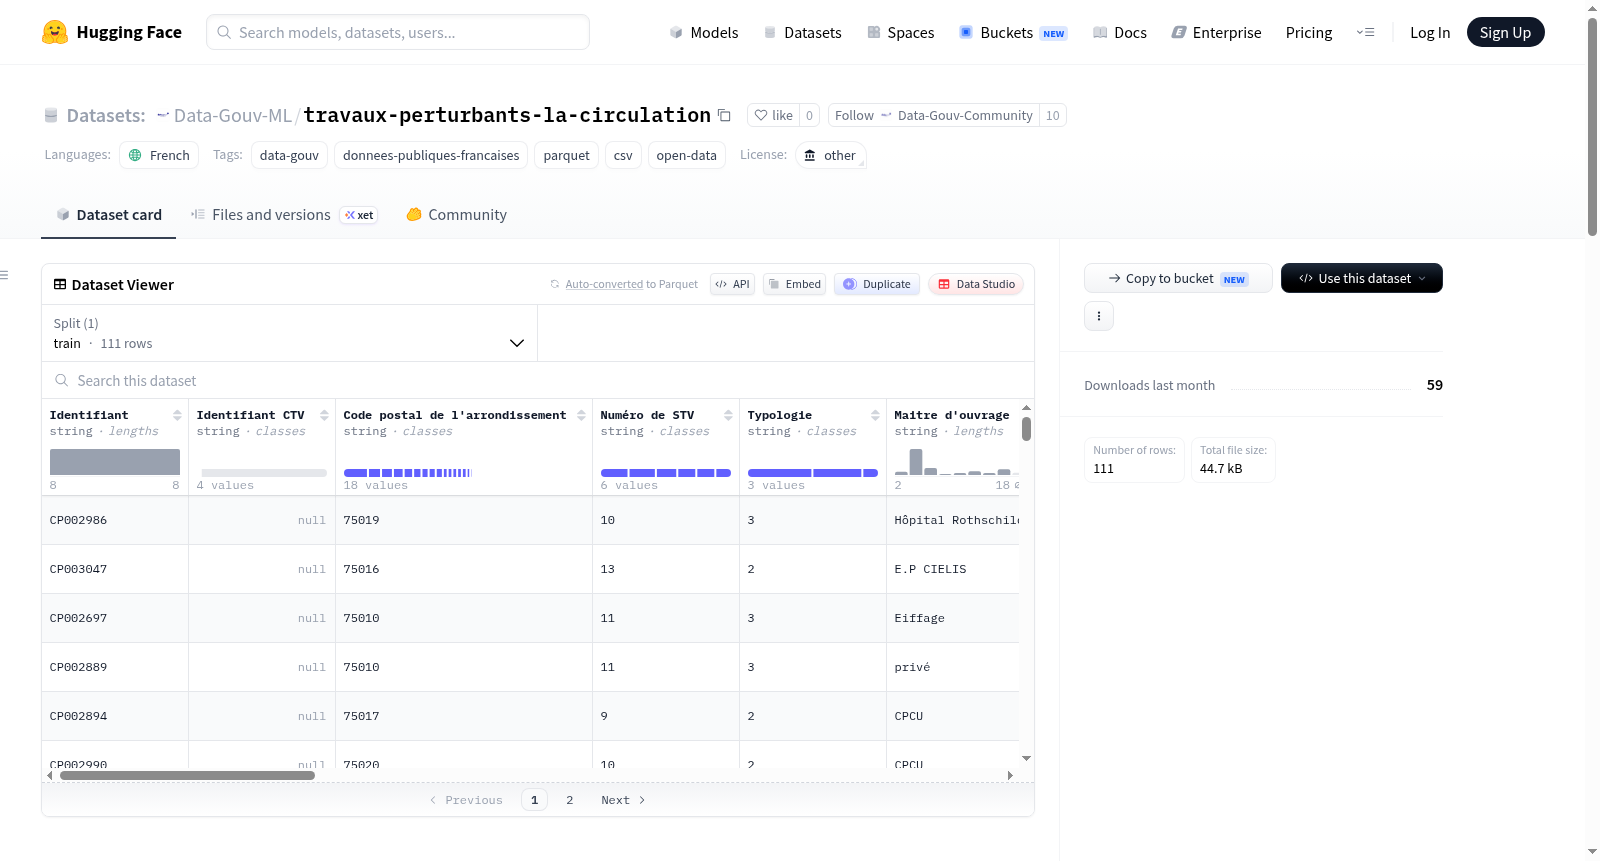
Task: Toggle sorting on Numéro de STV column
Action: [728, 415]
